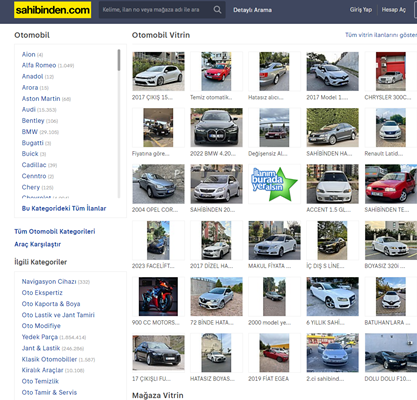Open the 2017 ÇIKIŞ 15 listing thumbnail
This screenshot has width=417, height=400.
pyautogui.click(x=158, y=71)
